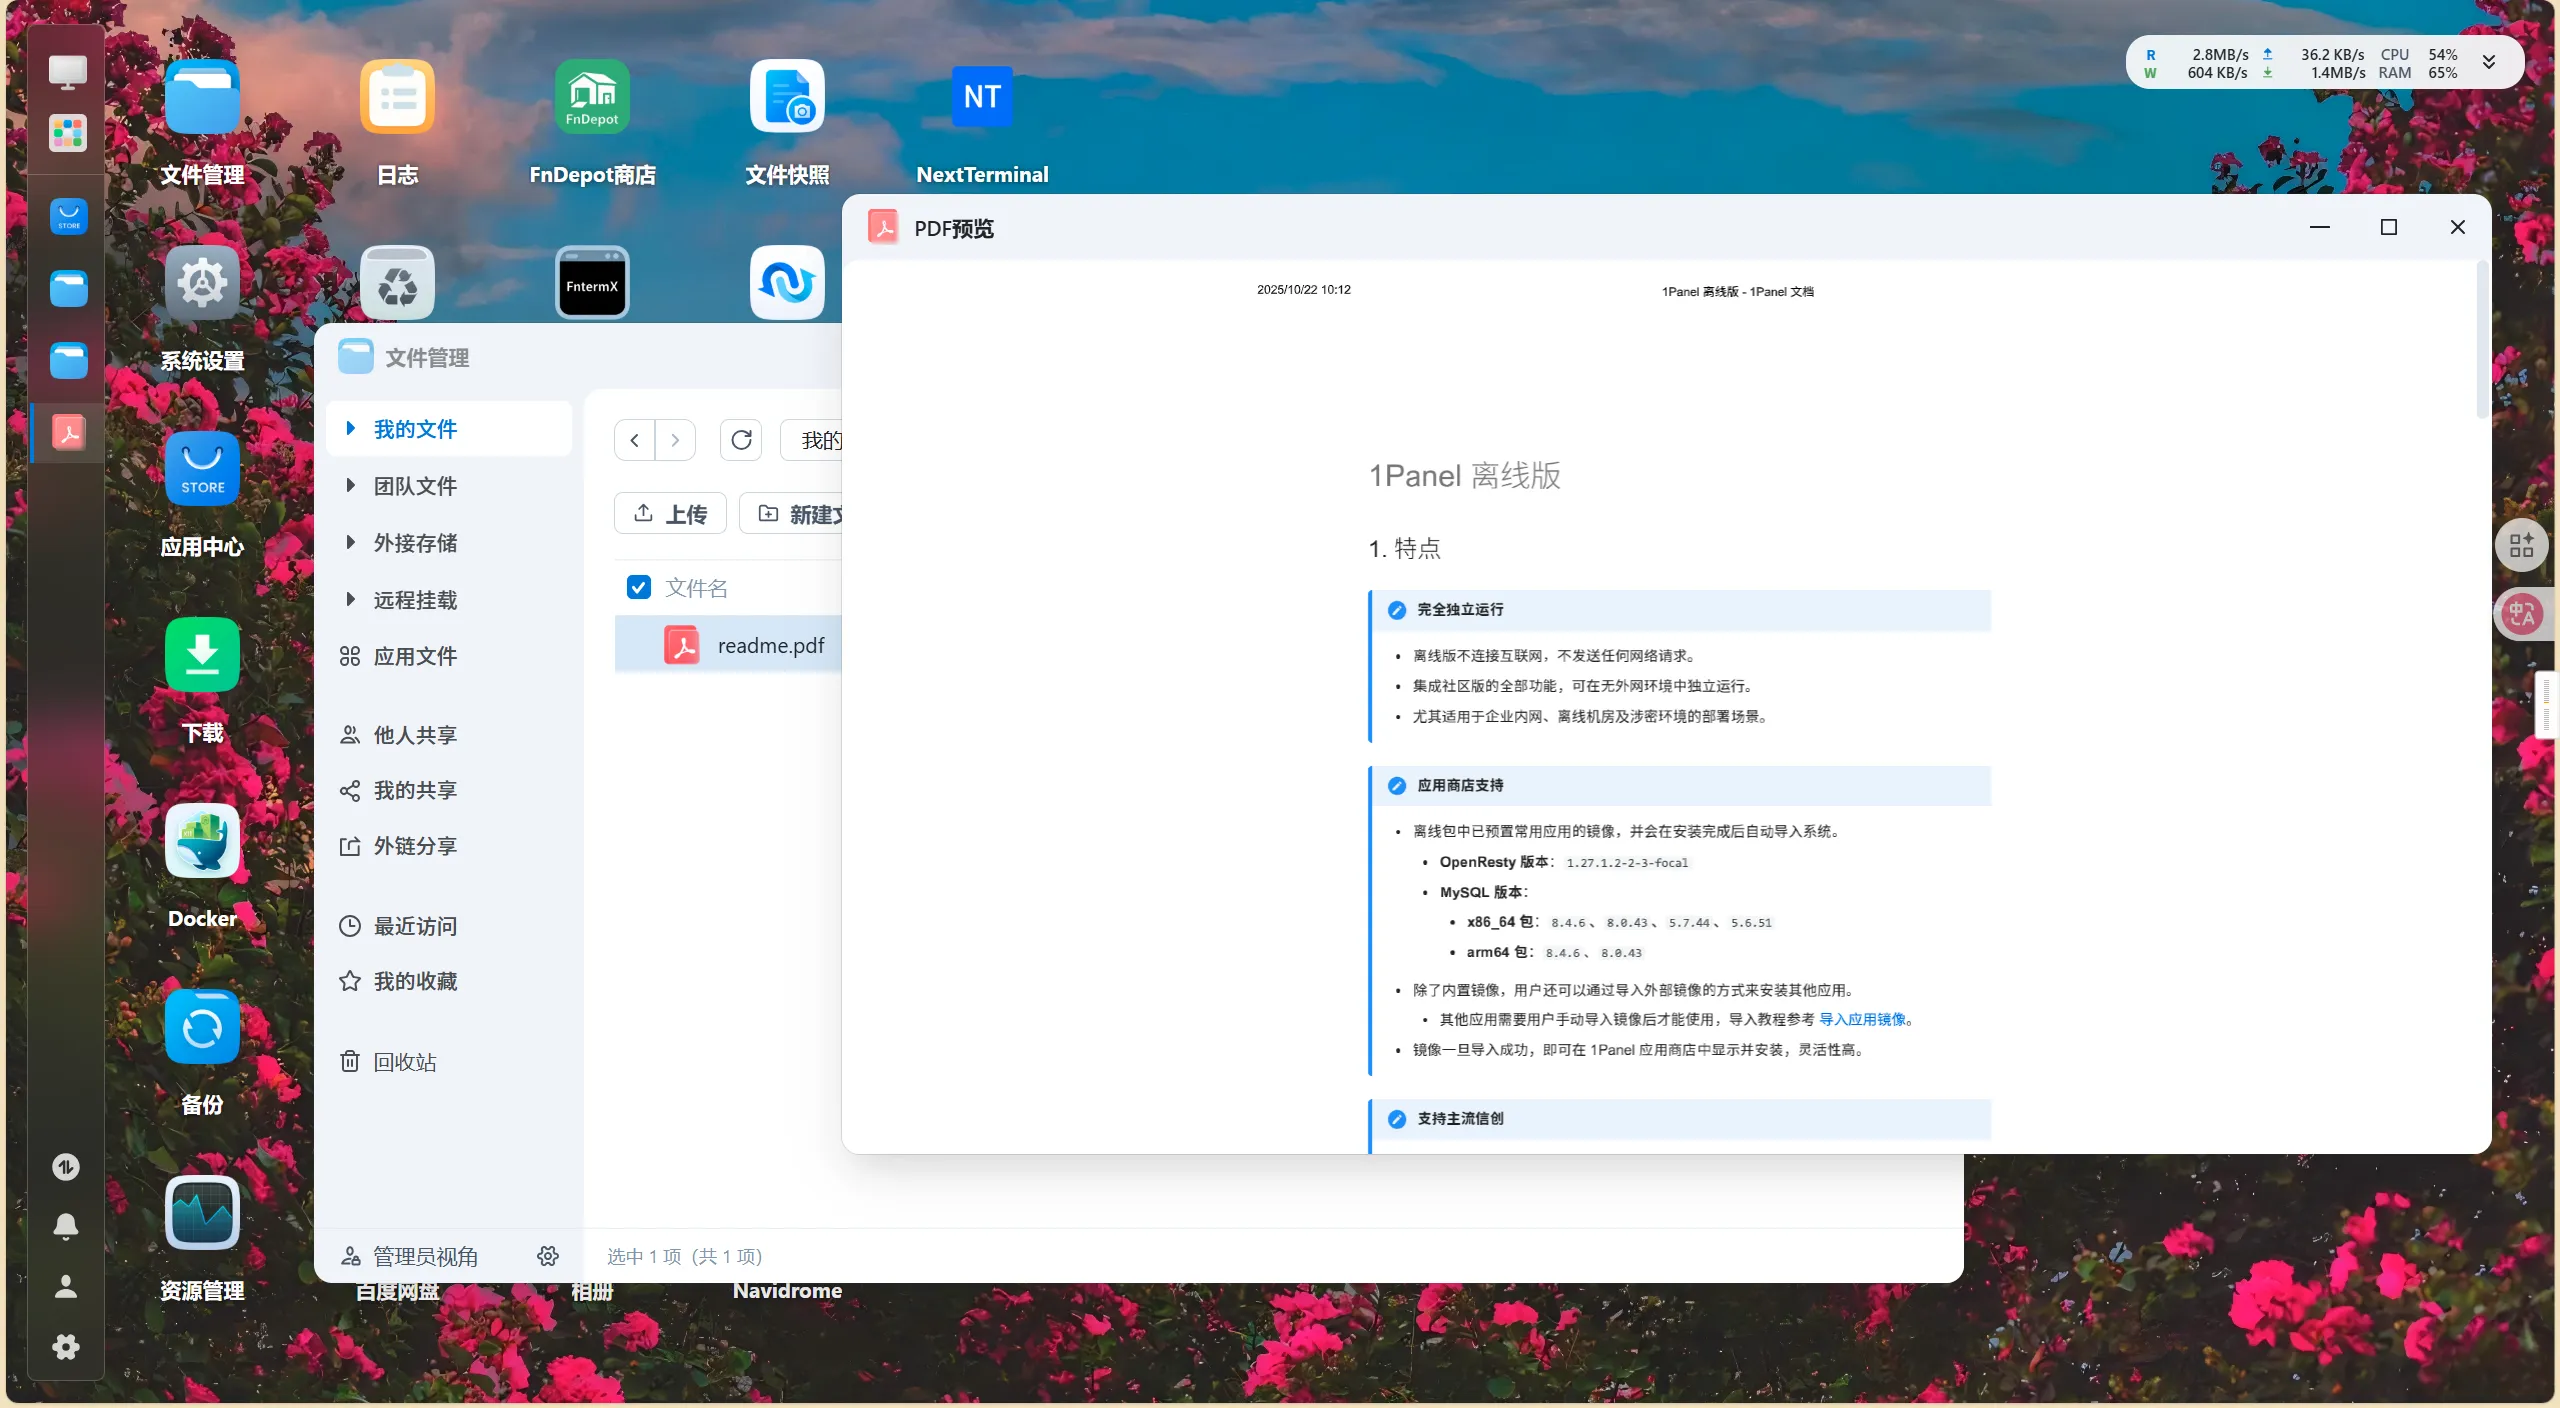Click the settings gear beside 管理员视角

(548, 1256)
